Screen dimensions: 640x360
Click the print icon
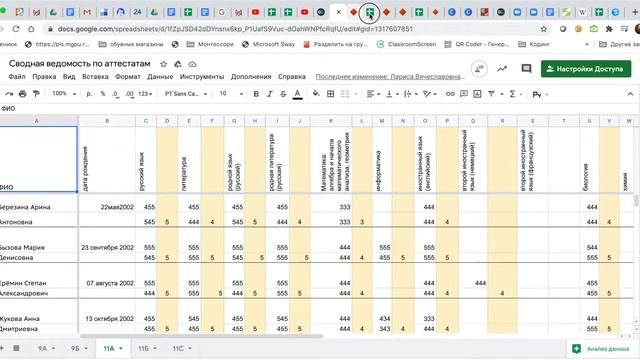tap(22, 94)
